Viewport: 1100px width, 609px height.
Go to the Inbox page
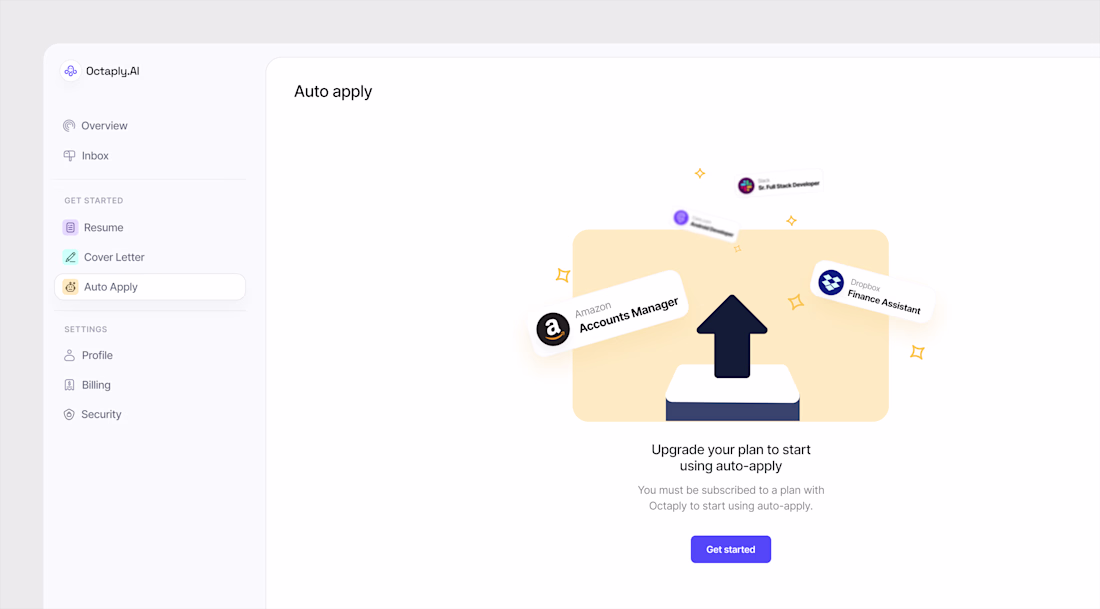point(95,156)
